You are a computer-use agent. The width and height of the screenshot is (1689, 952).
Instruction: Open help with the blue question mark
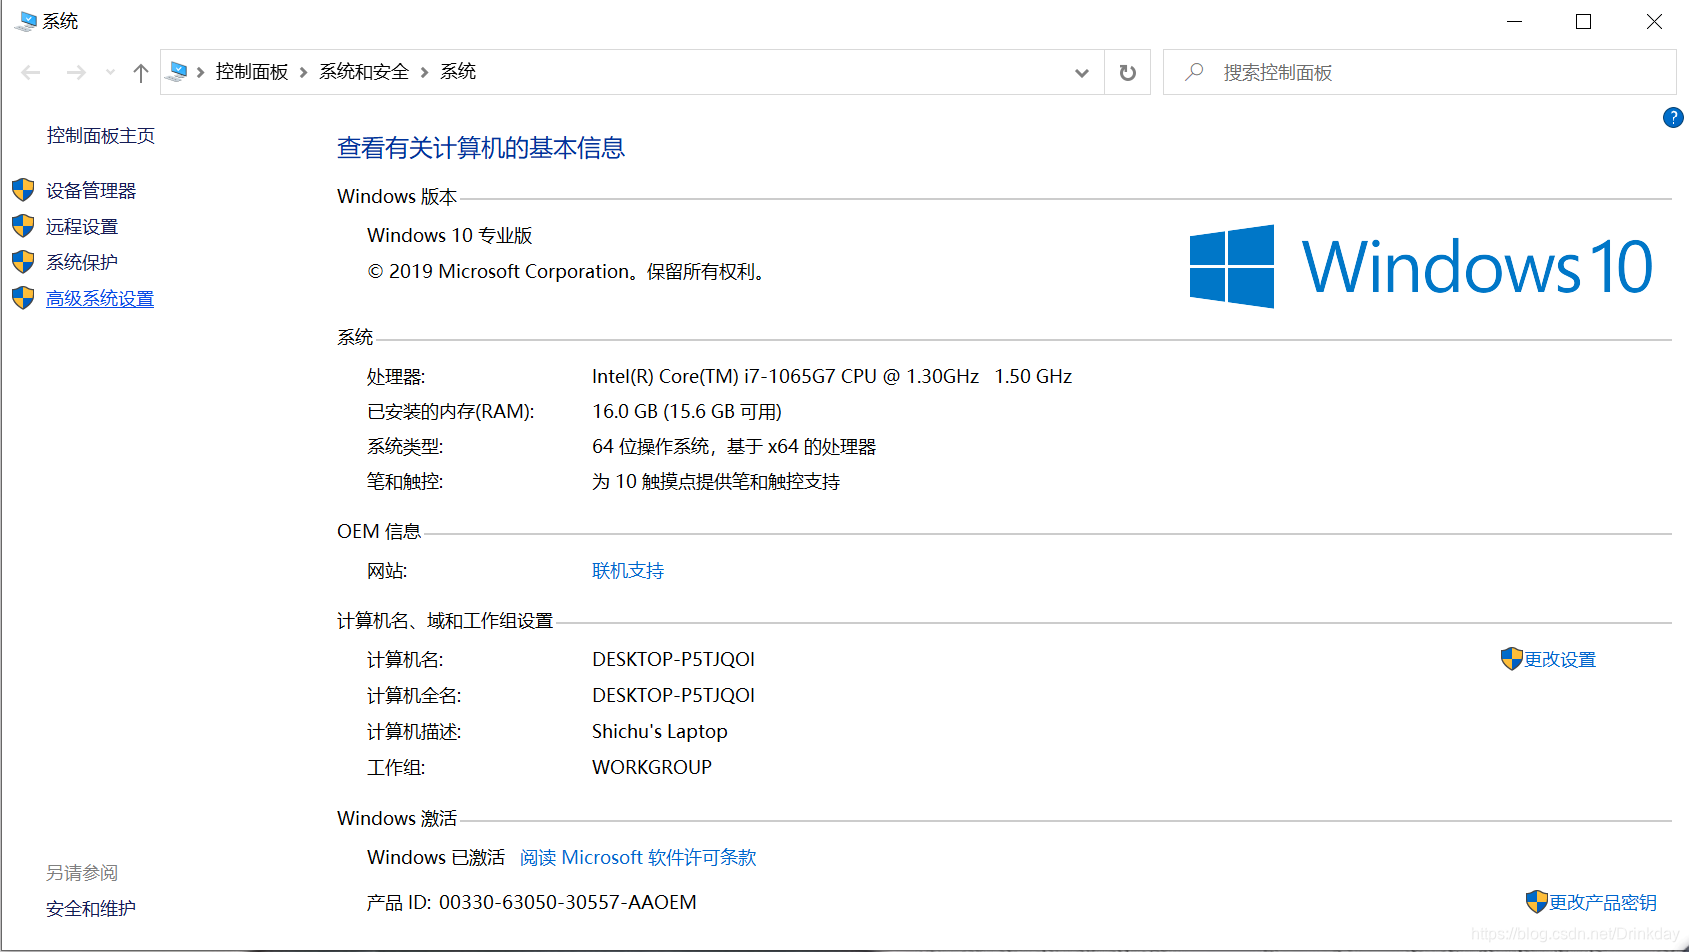tap(1673, 118)
